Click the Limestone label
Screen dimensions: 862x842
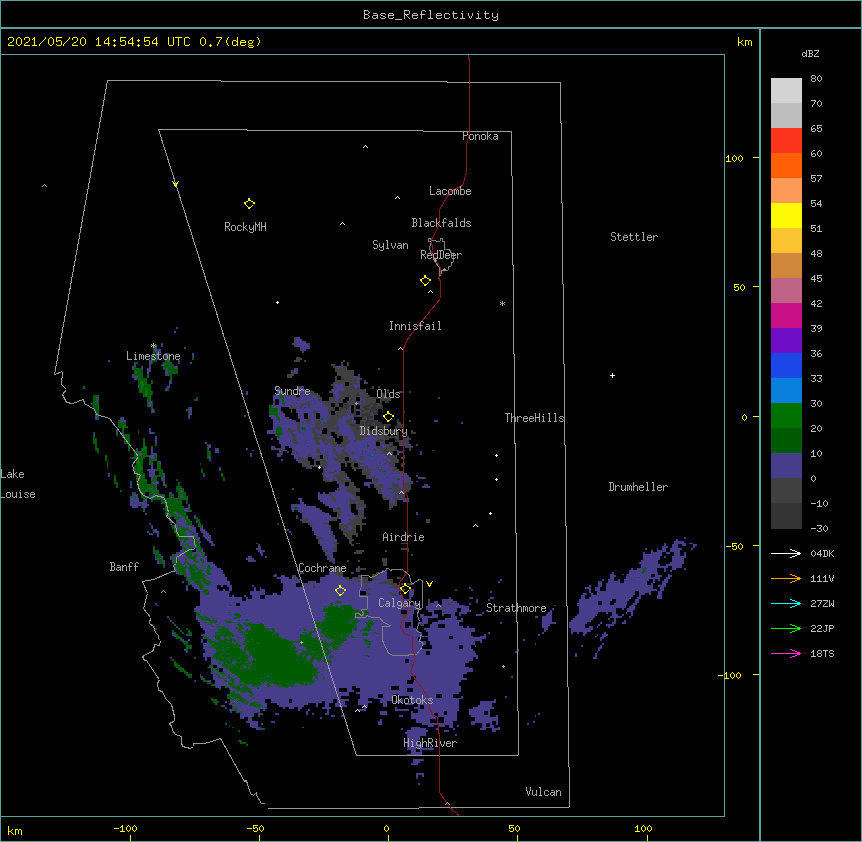pos(153,356)
